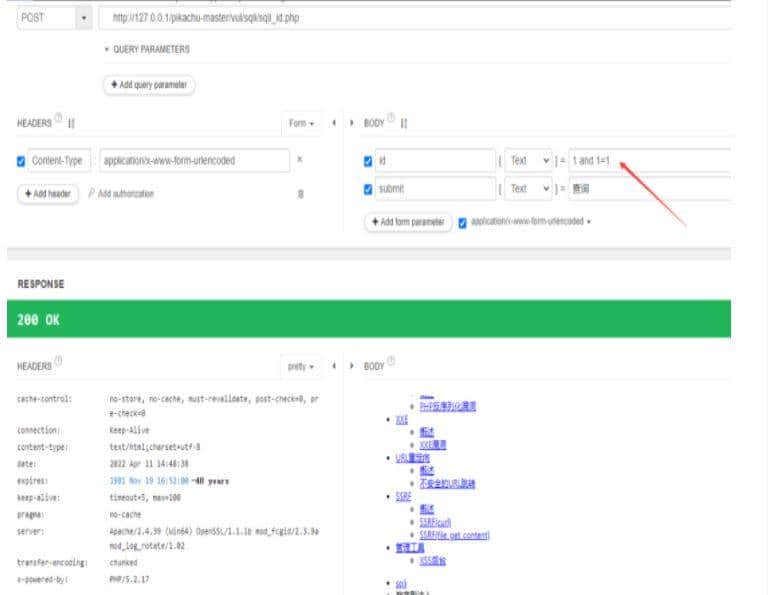768x595 pixels.
Task: Toggle the submit parameter checkbox
Action: click(368, 190)
